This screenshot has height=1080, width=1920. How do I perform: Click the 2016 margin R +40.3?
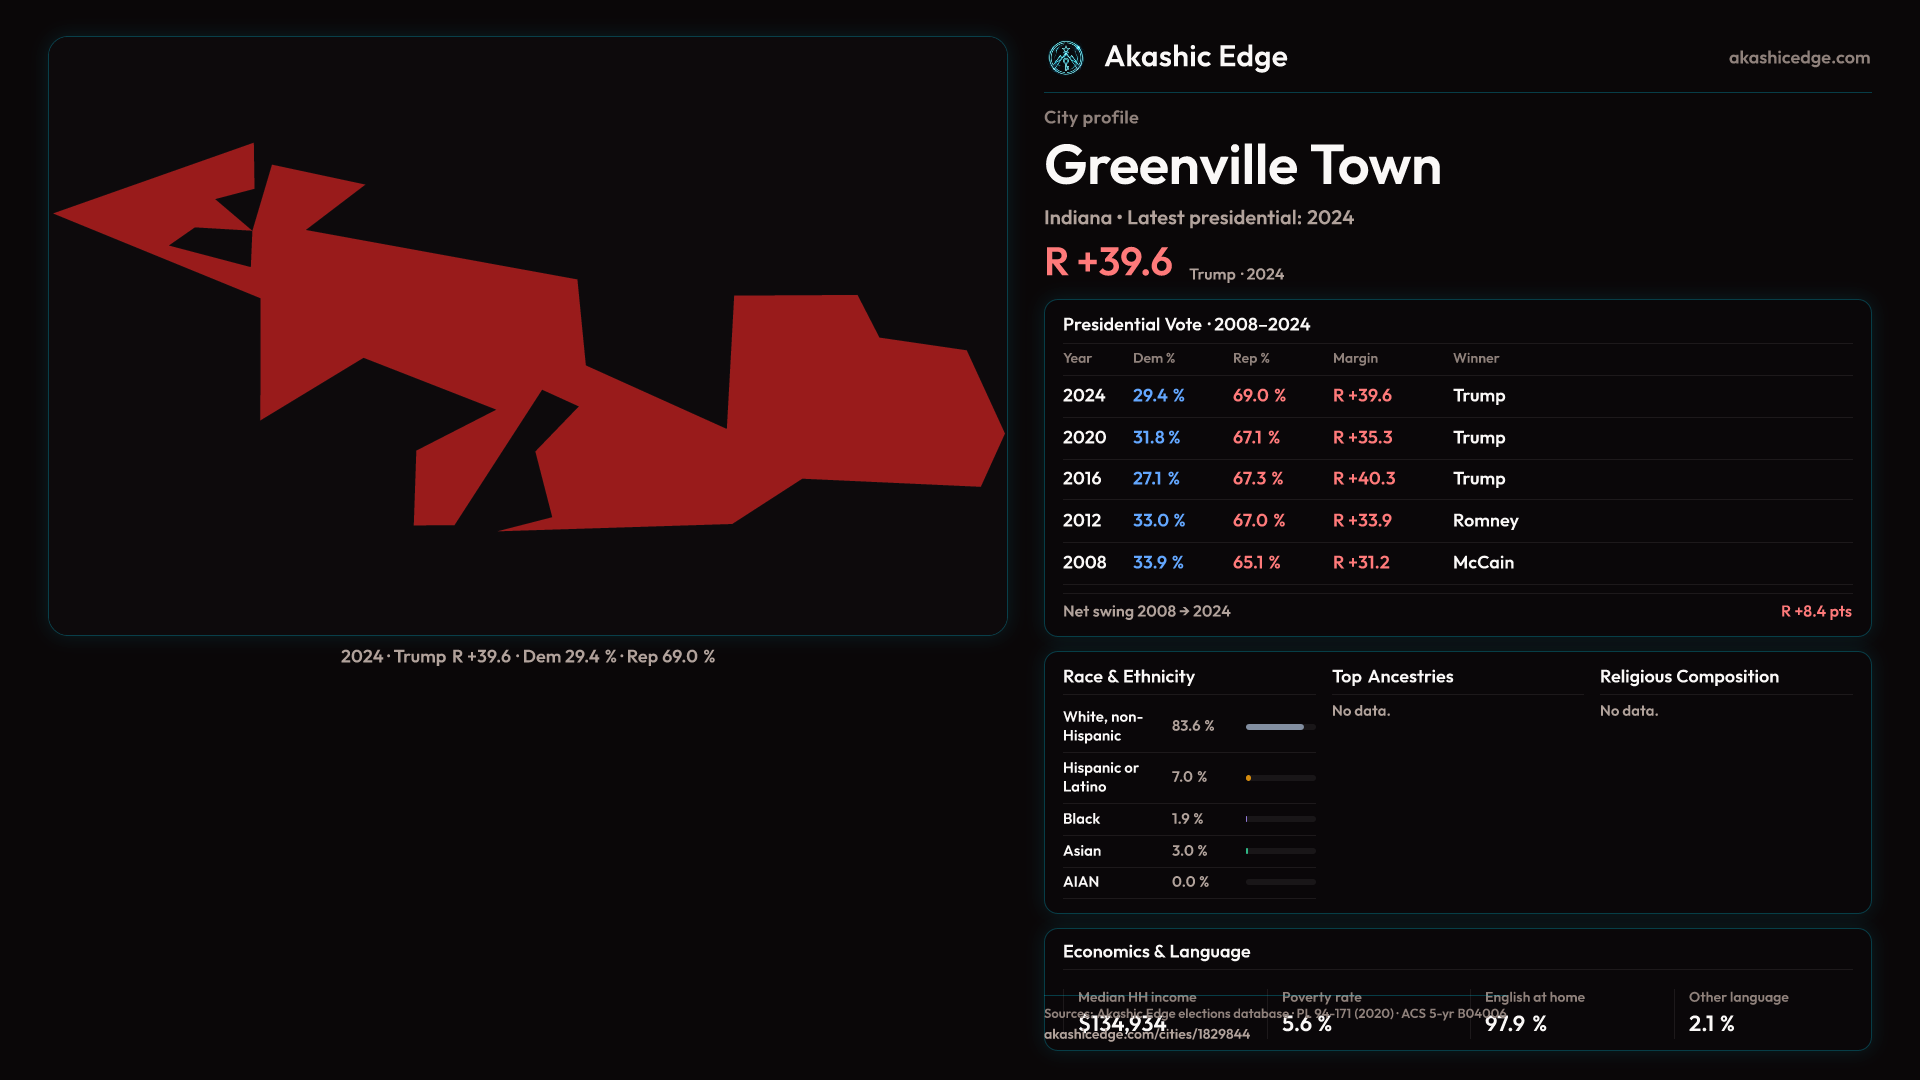1363,479
